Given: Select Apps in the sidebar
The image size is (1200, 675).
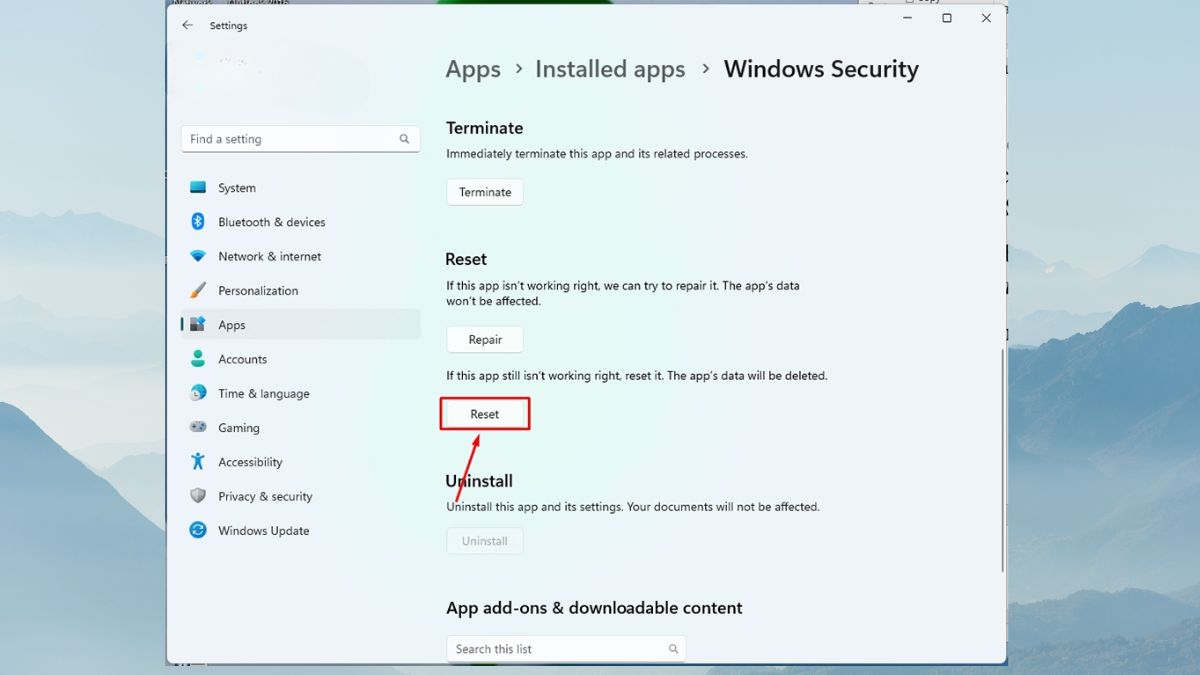Looking at the screenshot, I should click(300, 324).
